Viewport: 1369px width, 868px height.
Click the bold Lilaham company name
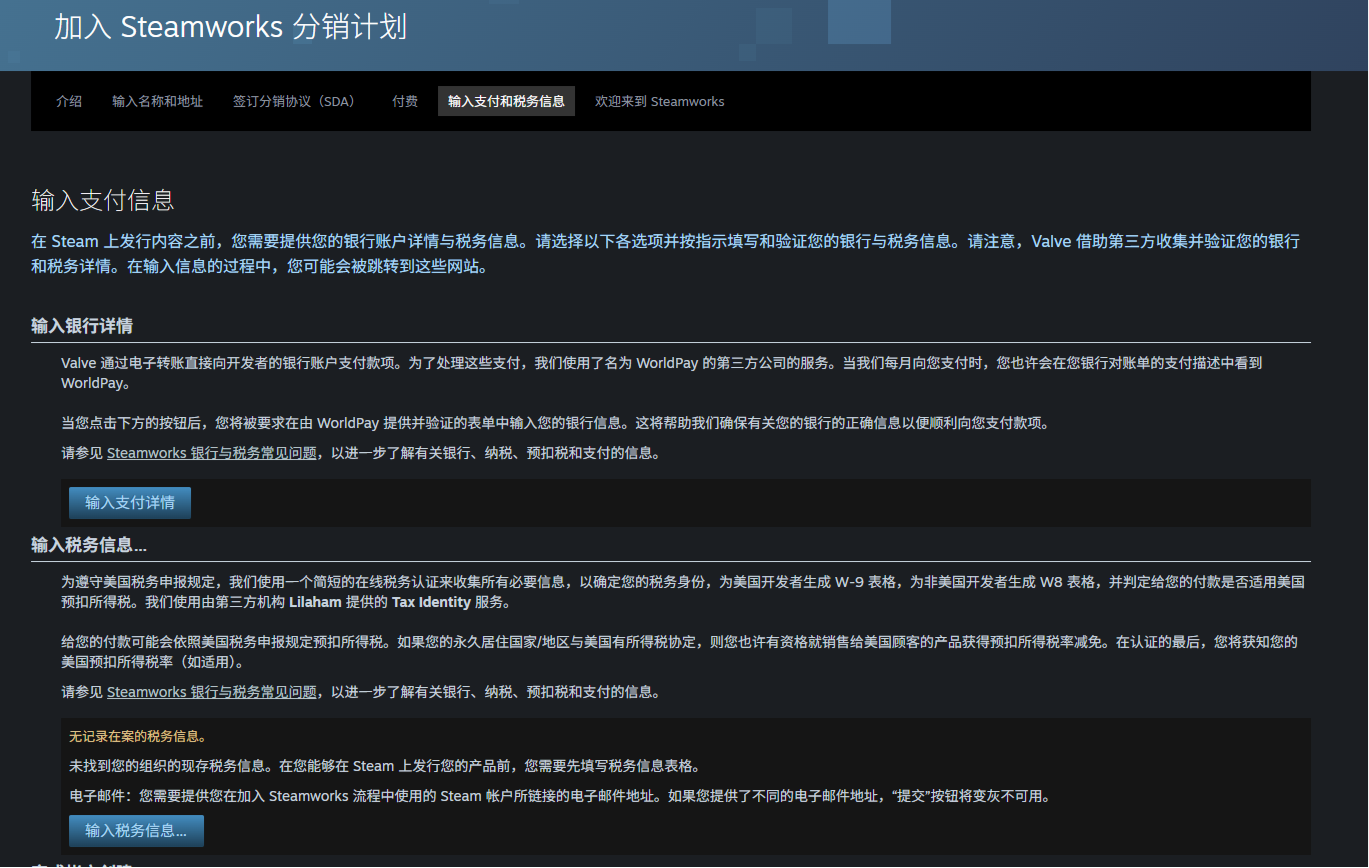click(315, 602)
